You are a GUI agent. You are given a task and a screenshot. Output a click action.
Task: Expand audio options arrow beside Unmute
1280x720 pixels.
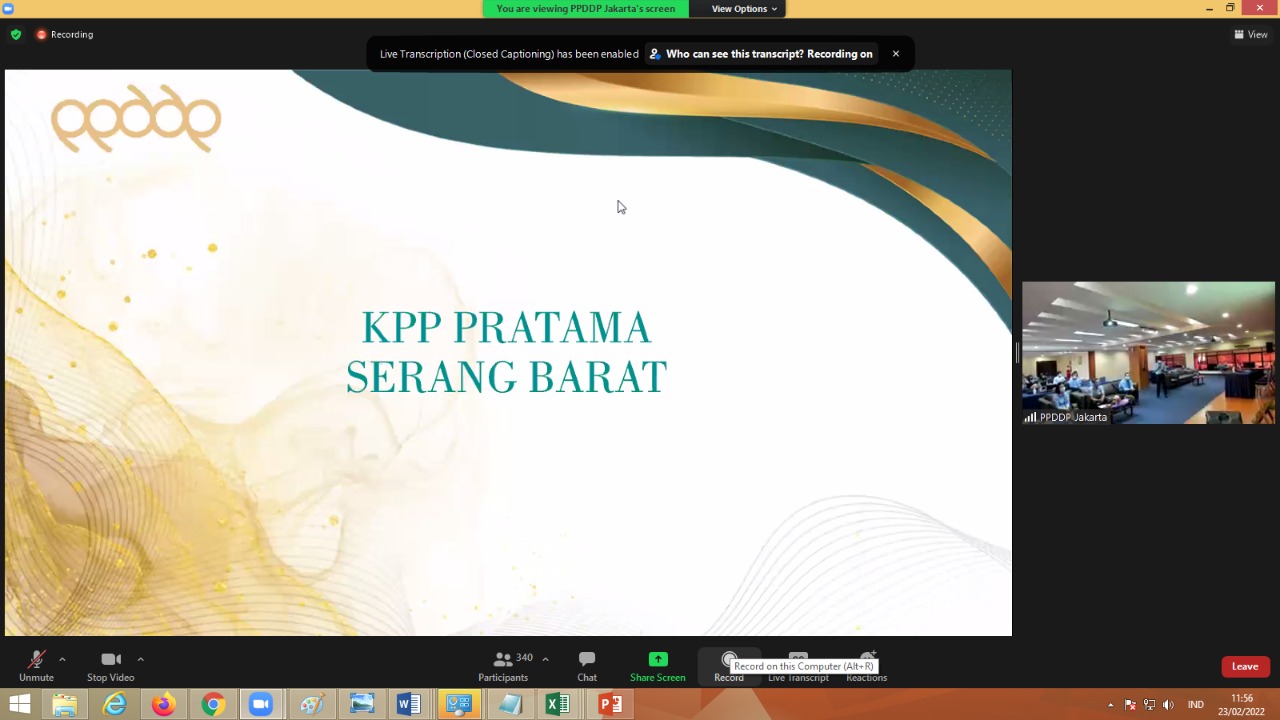coord(62,659)
